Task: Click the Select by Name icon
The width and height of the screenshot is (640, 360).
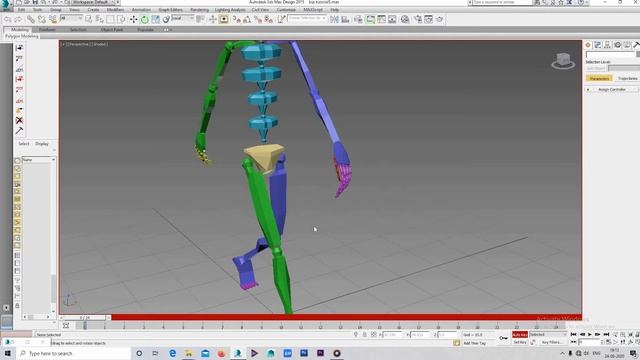Action: 99,19
